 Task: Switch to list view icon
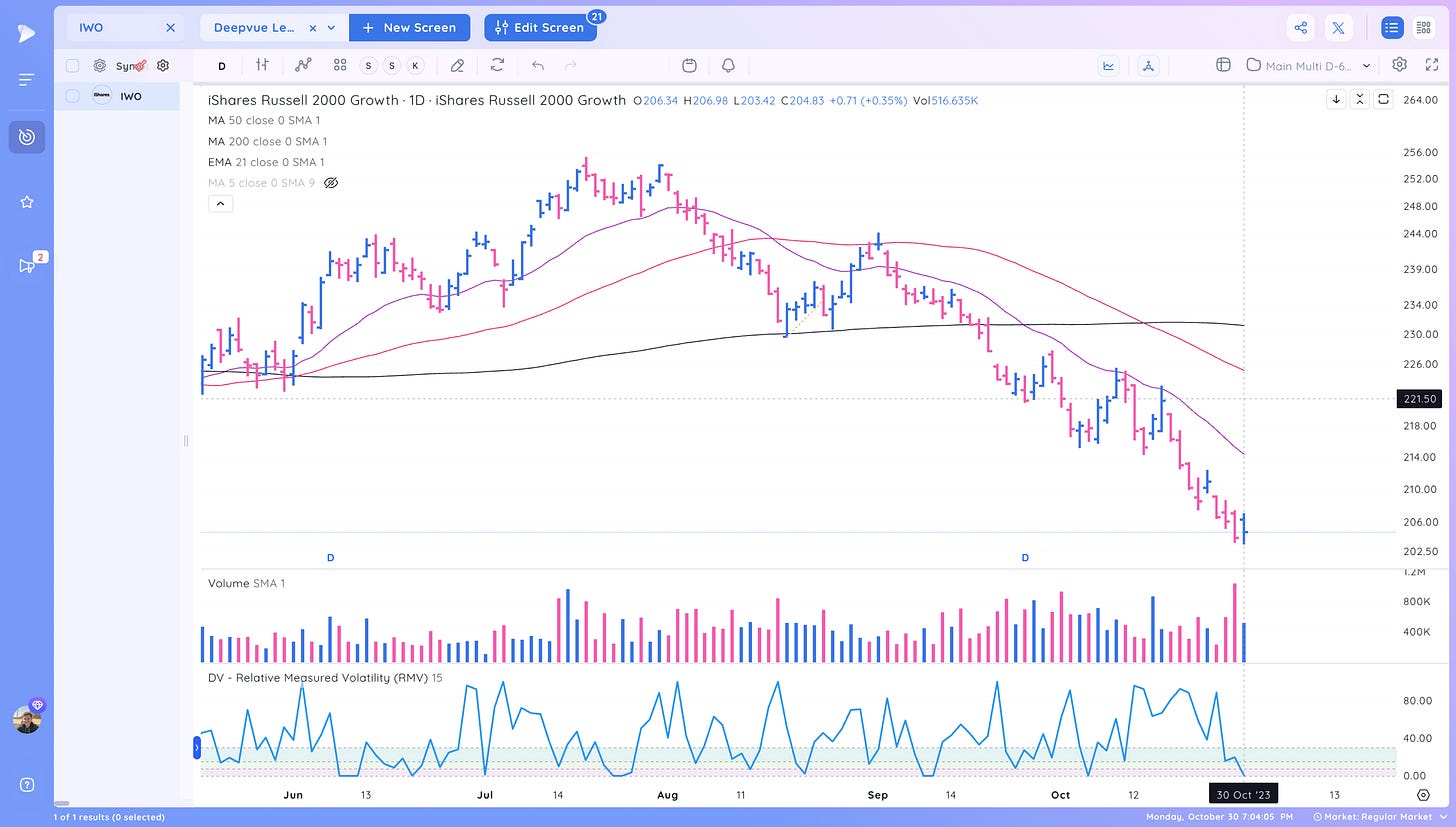(x=1392, y=28)
